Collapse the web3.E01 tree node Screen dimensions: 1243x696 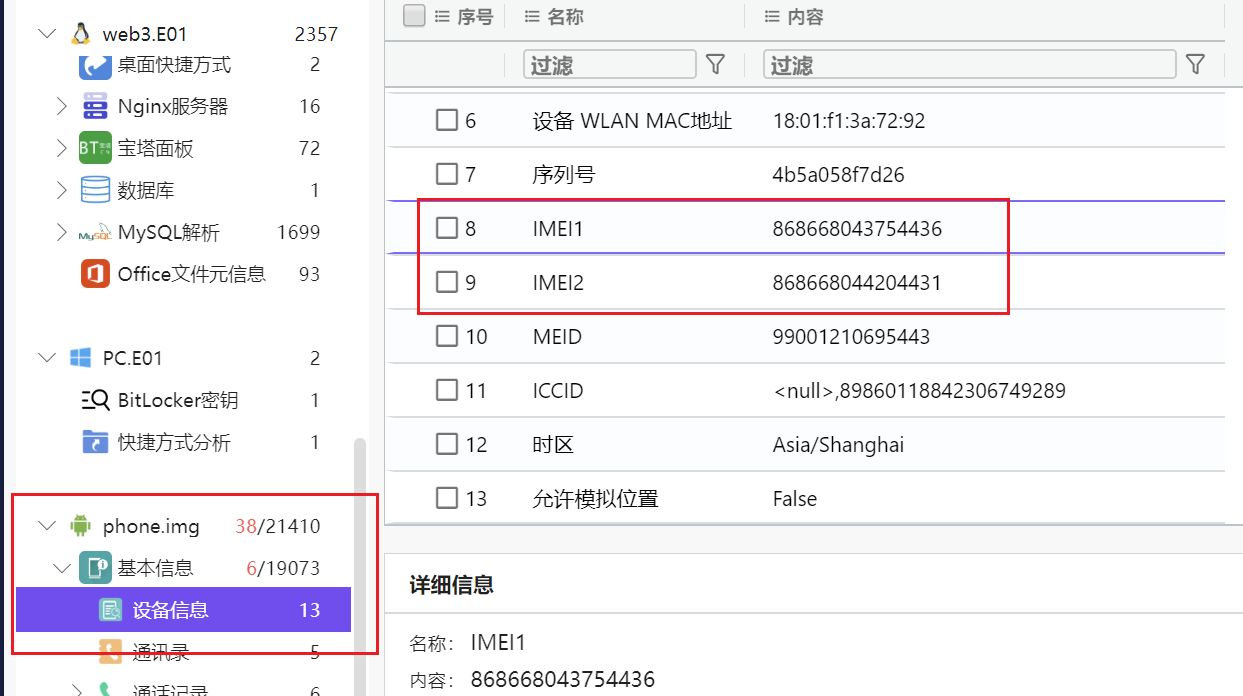tap(46, 34)
